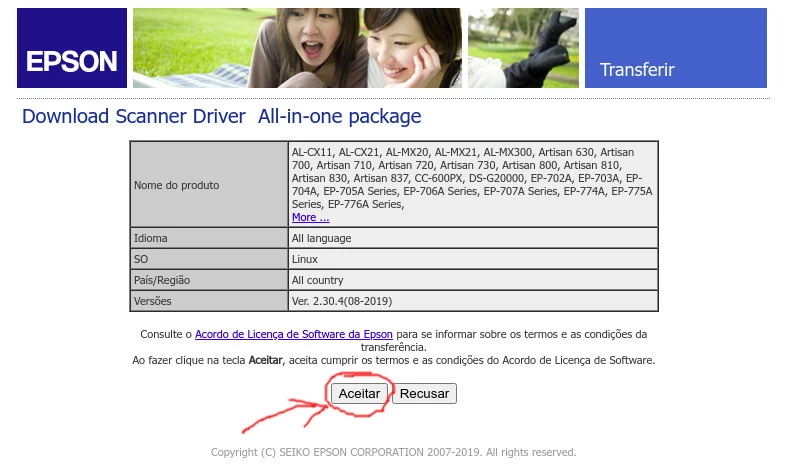
Task: Select the 'Download Scanner Driver All-in-one package' heading
Action: pyautogui.click(x=222, y=116)
